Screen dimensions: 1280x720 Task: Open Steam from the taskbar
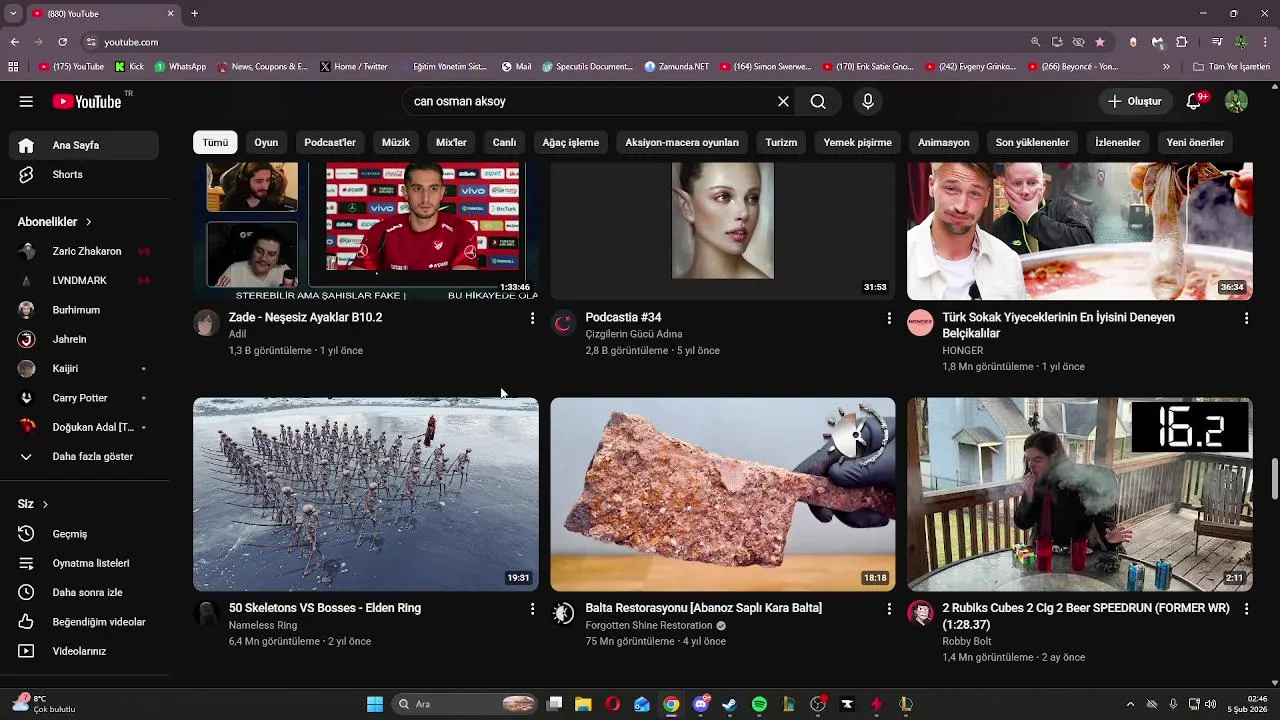tap(730, 704)
